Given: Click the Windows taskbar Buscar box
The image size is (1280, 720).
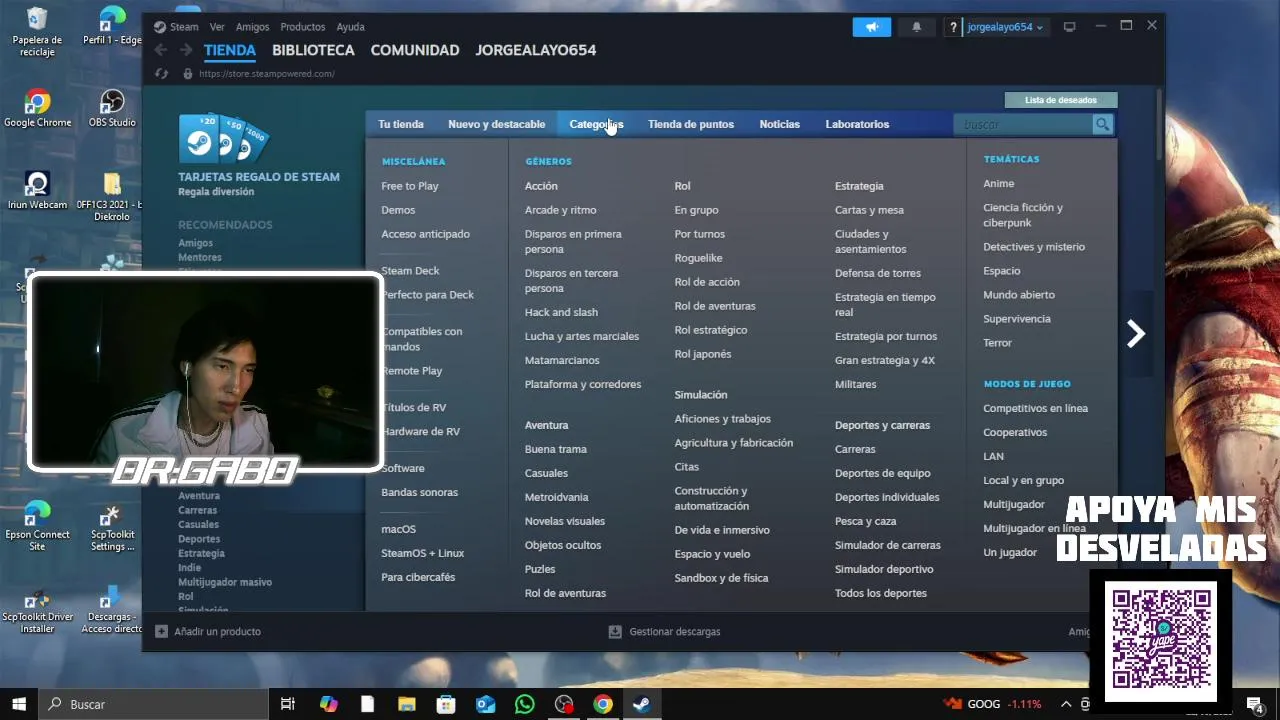Looking at the screenshot, I should pyautogui.click(x=153, y=704).
